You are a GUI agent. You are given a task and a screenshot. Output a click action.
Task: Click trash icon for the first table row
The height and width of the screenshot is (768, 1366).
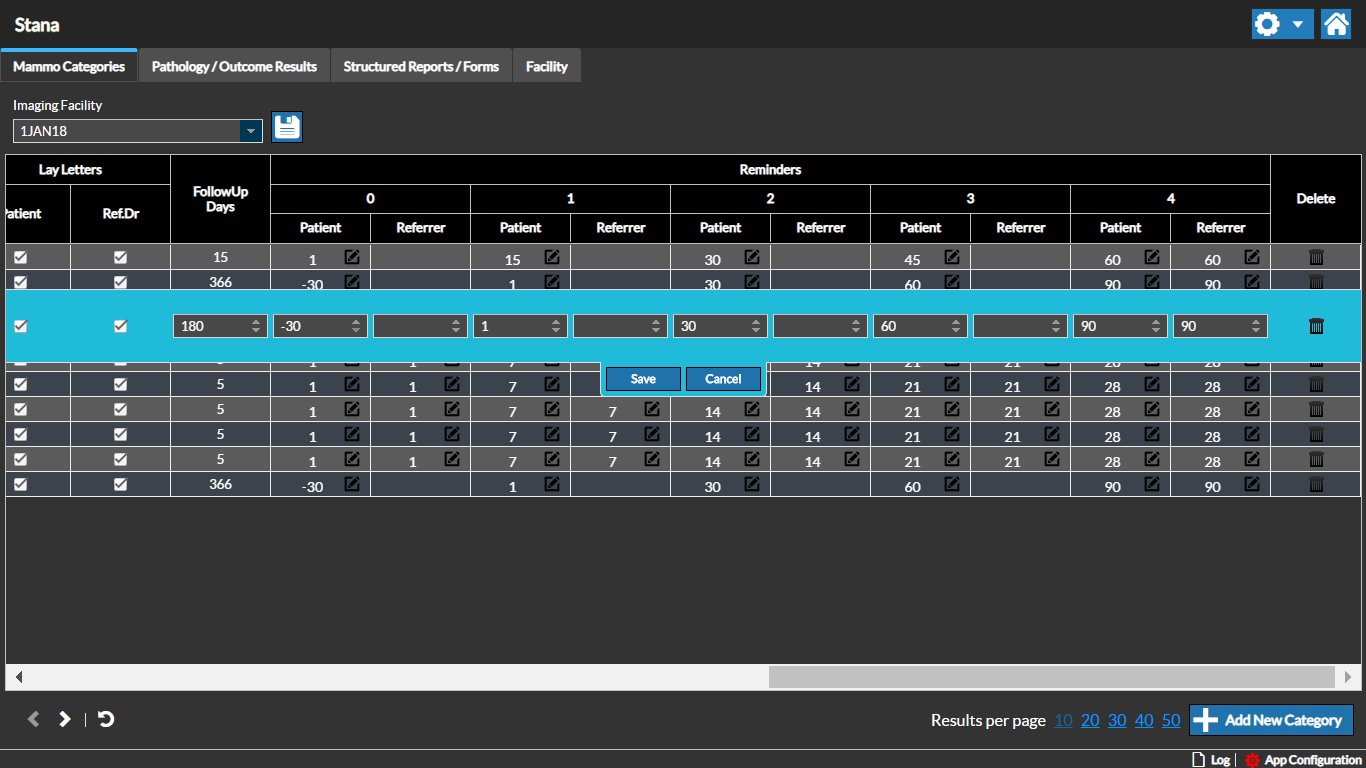click(x=1316, y=257)
